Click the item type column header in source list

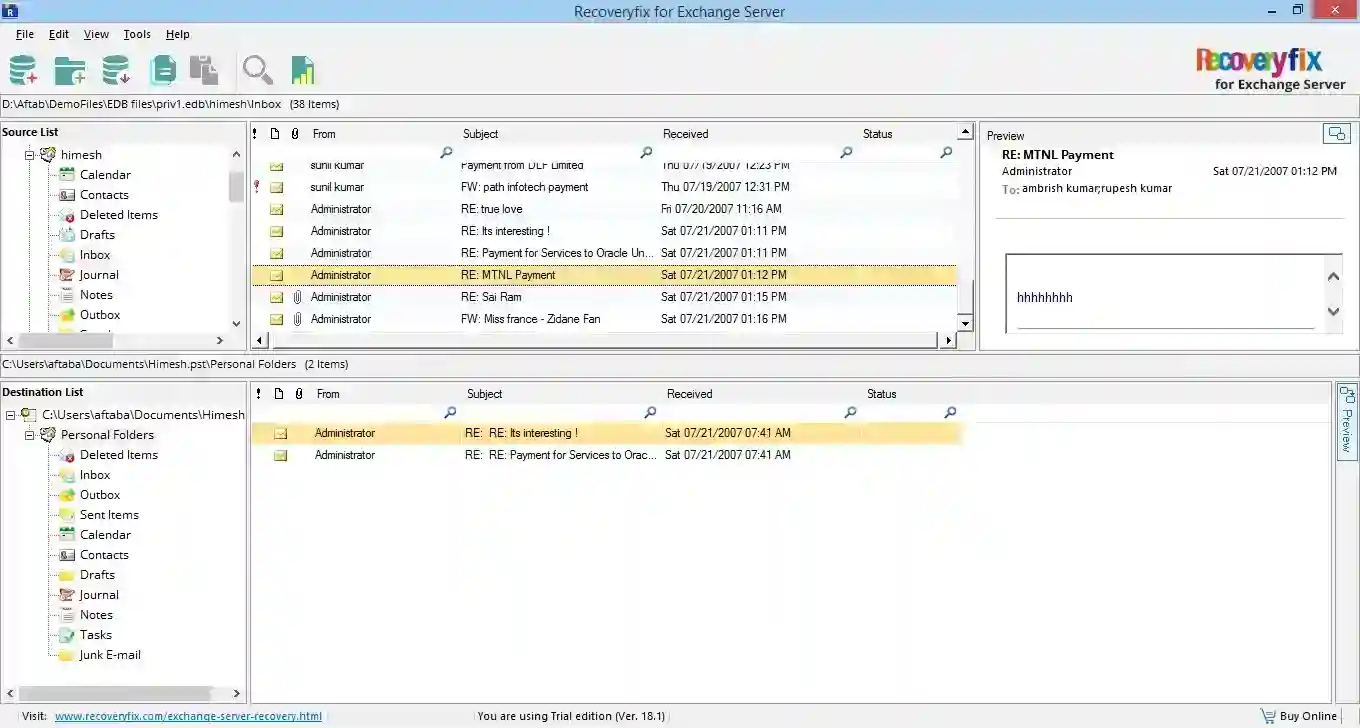[275, 134]
